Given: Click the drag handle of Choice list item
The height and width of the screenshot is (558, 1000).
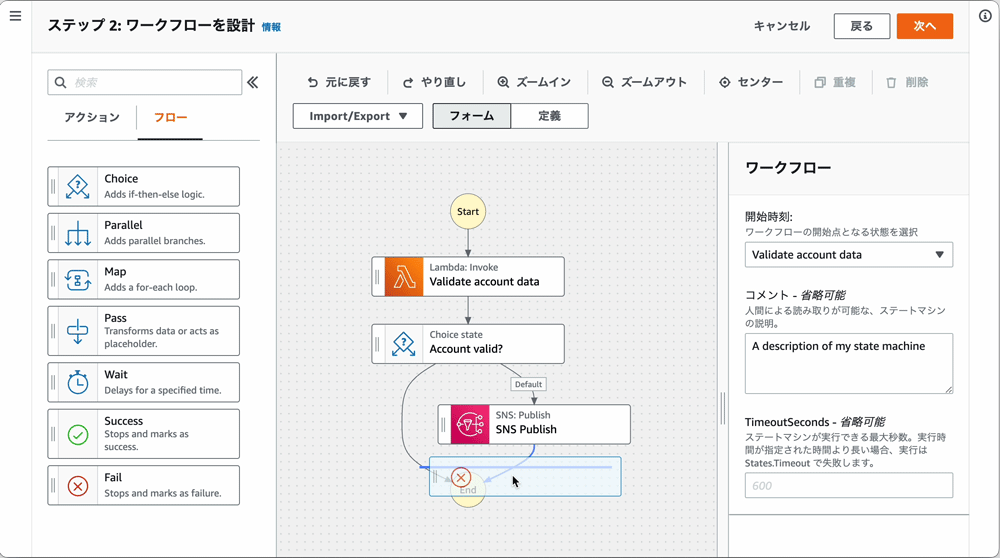Looking at the screenshot, I should pos(53,186).
